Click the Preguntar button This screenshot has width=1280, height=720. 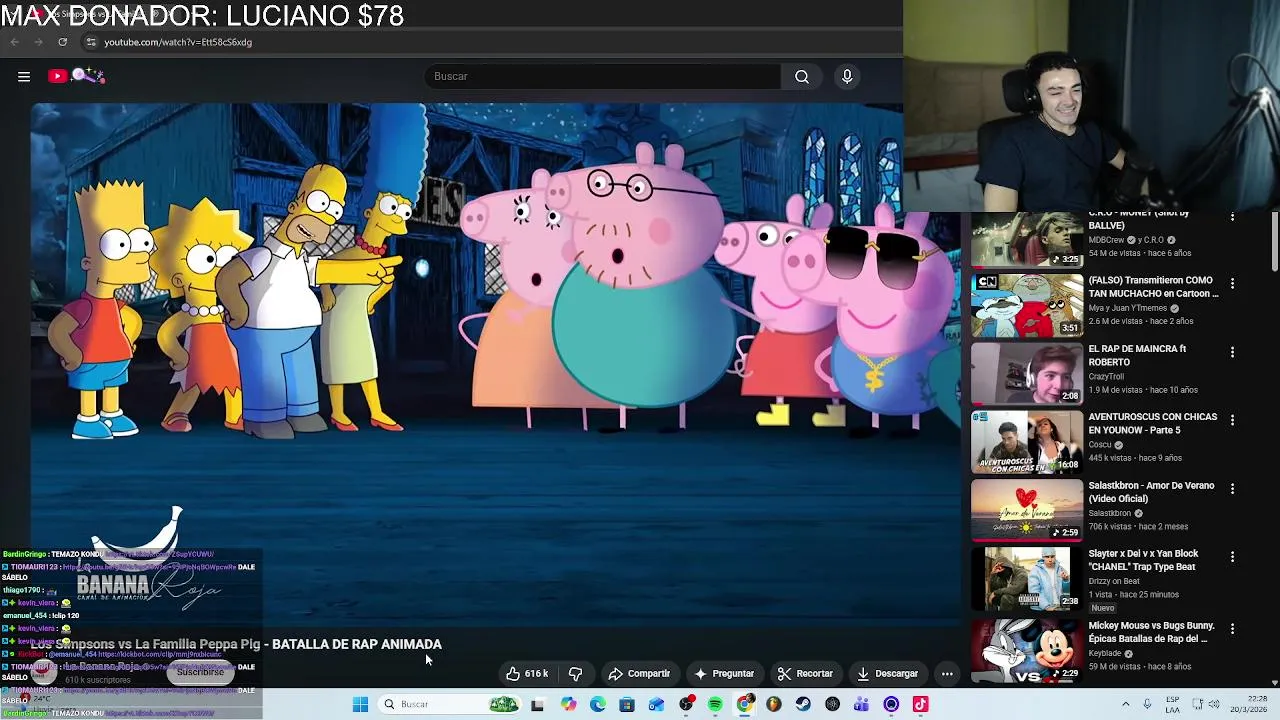coord(724,674)
